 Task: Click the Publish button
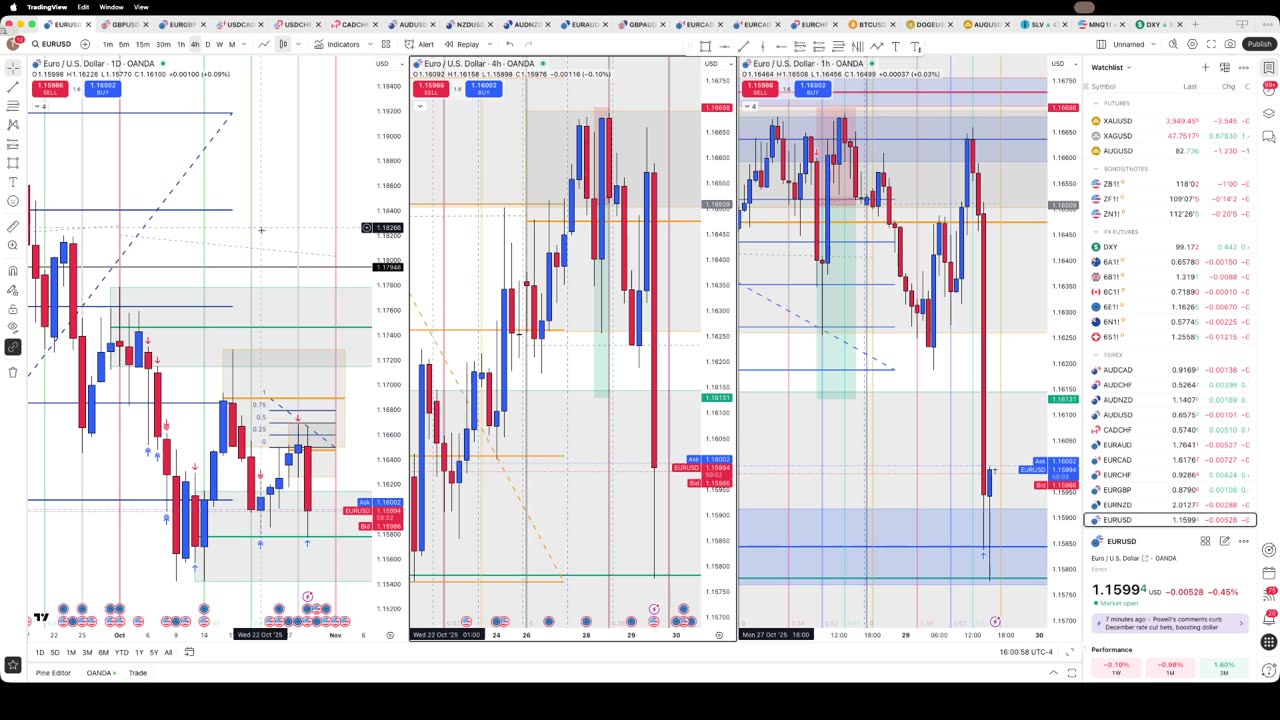click(x=1259, y=44)
